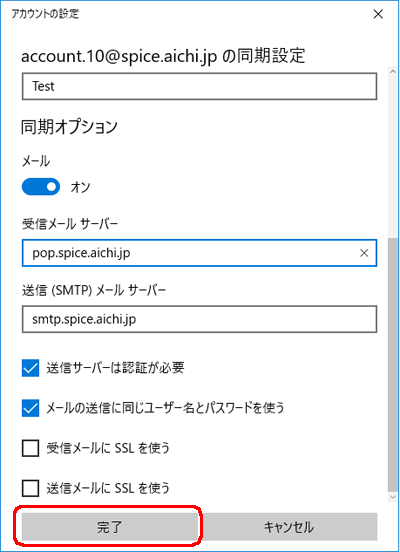This screenshot has height=552, width=400.
Task: Uncheck same username and password for sending
Action: [31, 408]
